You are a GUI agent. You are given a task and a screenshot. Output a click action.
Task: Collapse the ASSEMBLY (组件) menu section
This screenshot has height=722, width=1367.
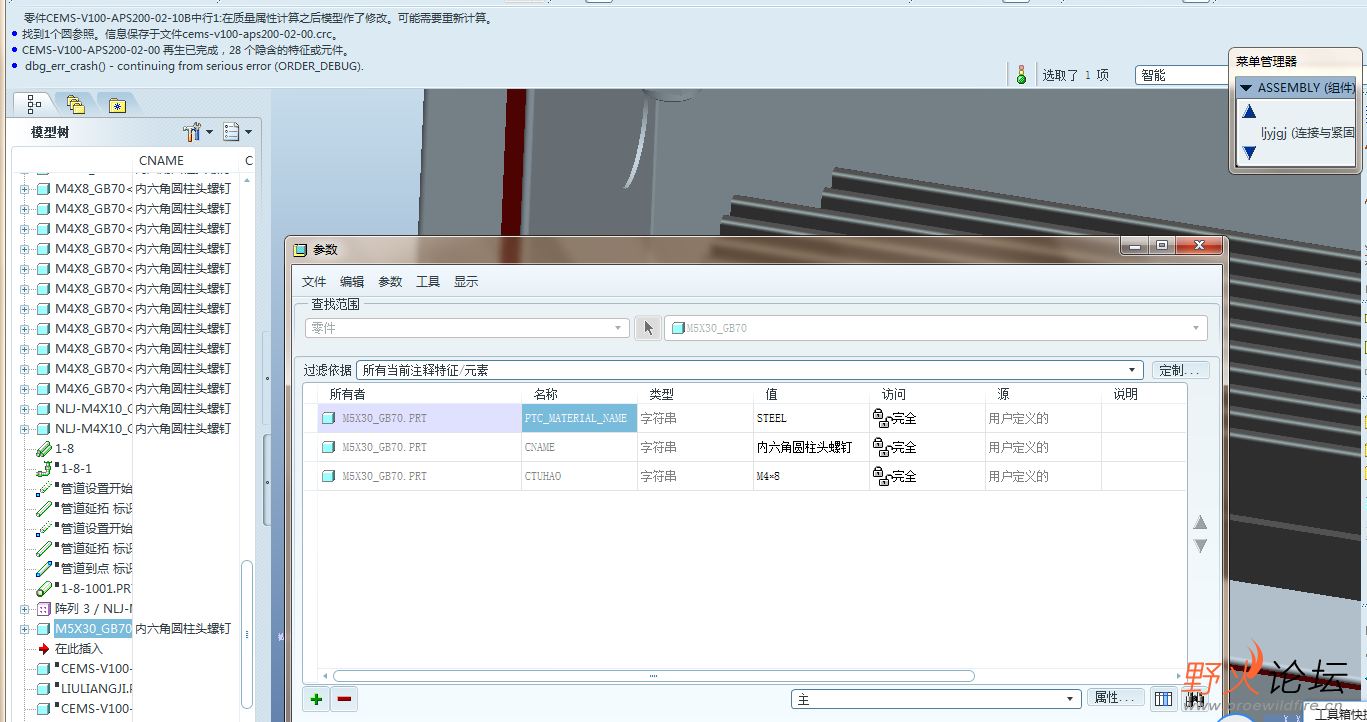pos(1246,88)
